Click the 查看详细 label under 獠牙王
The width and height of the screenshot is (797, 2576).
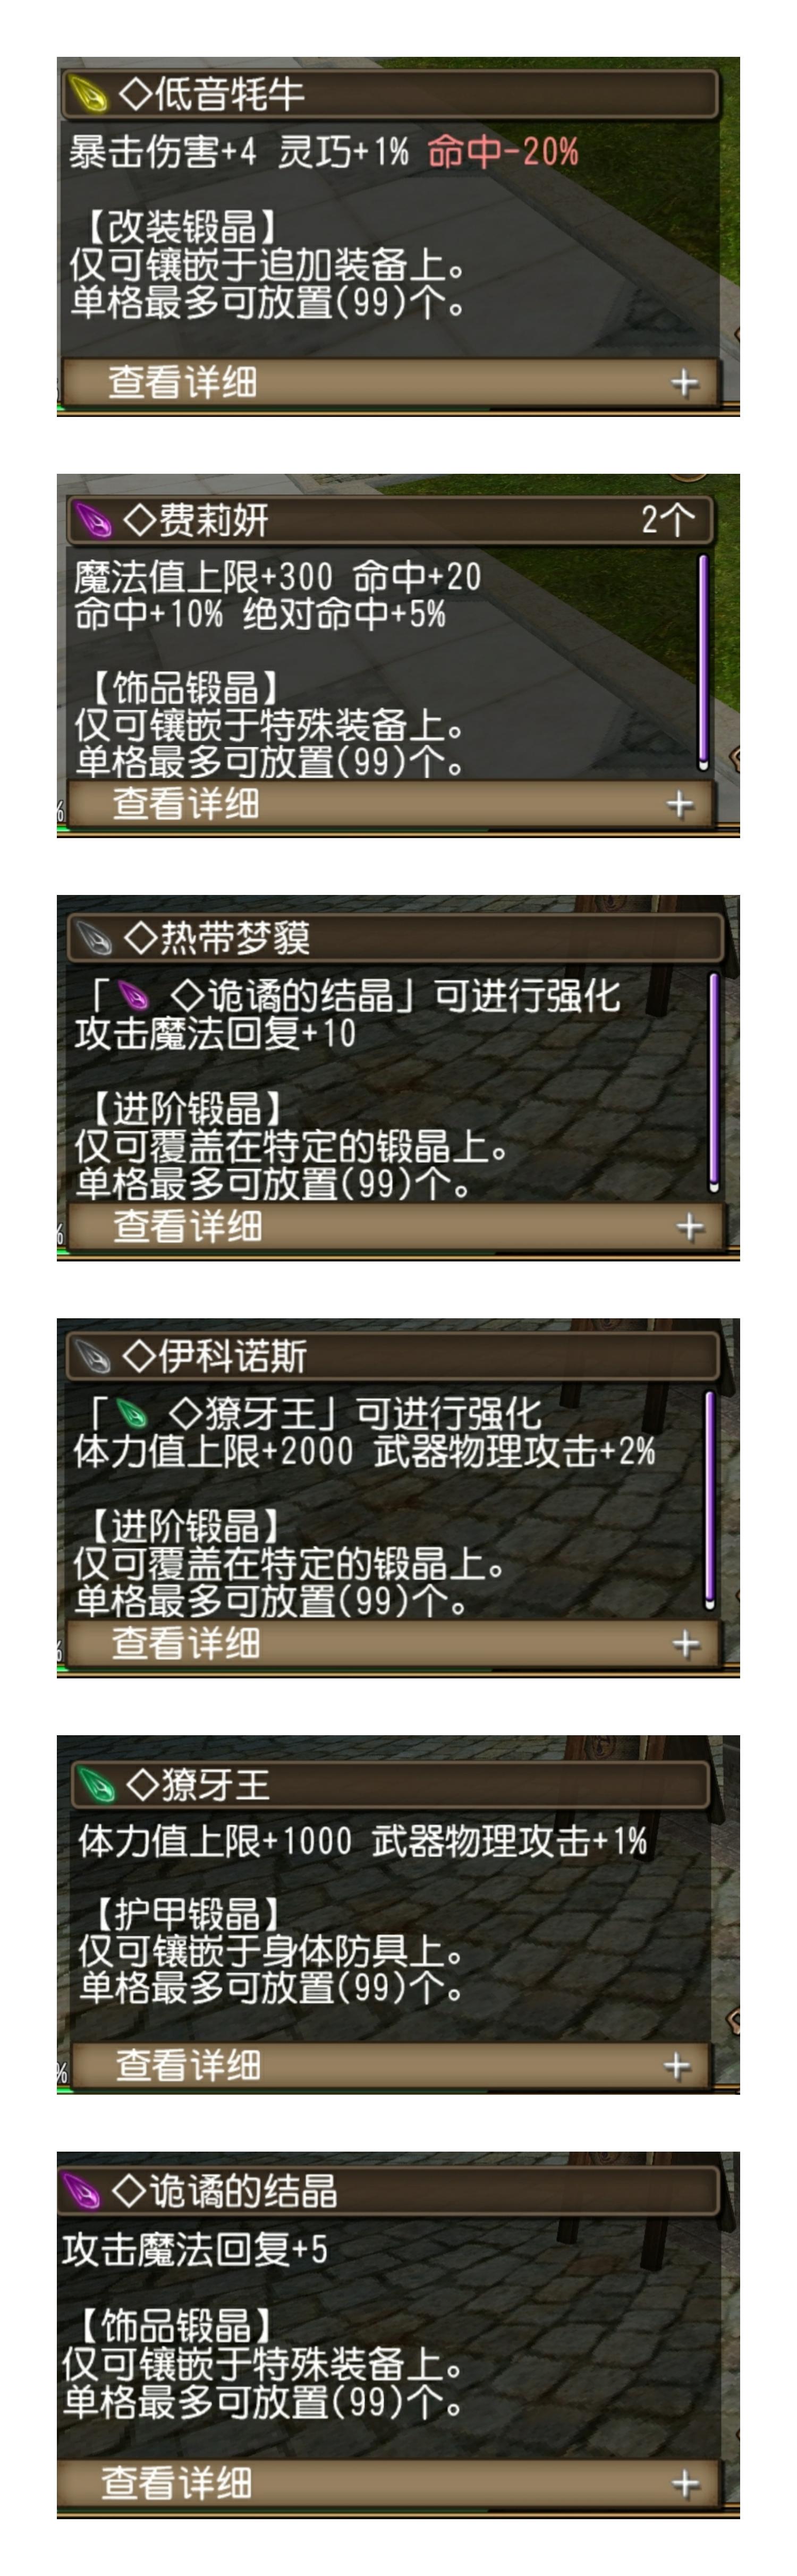[188, 2066]
